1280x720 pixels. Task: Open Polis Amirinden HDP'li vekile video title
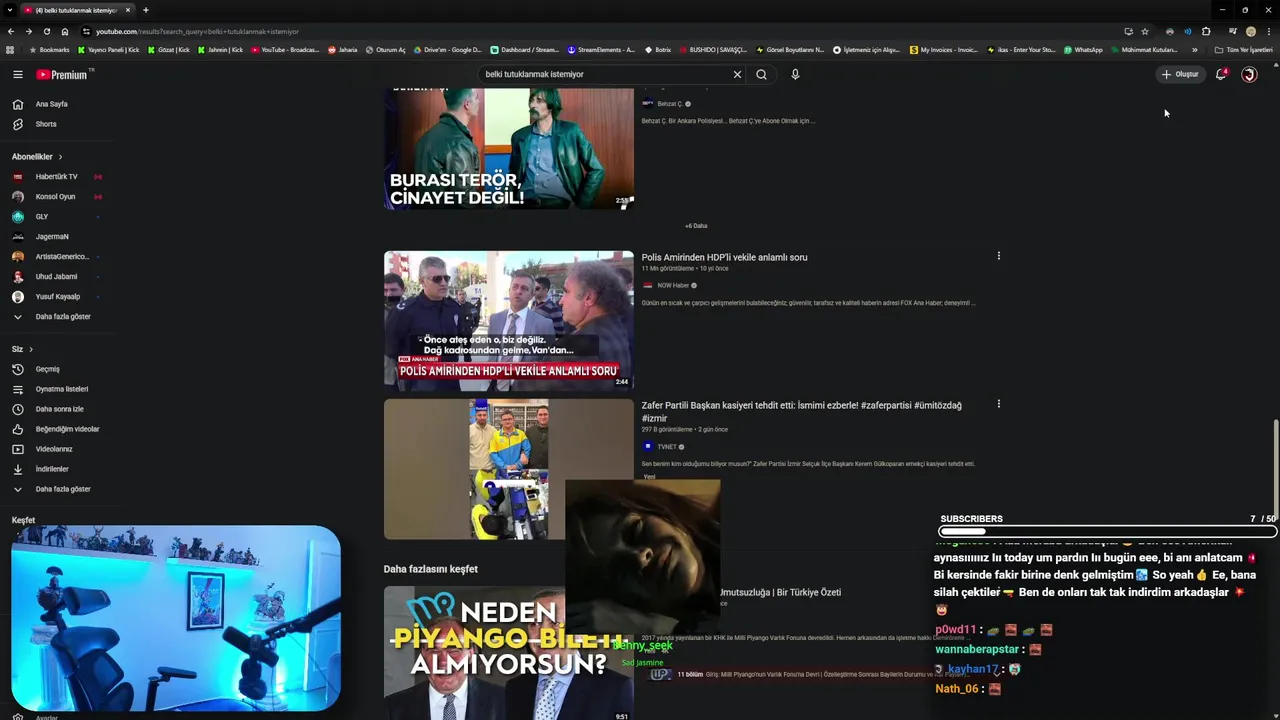tap(724, 257)
